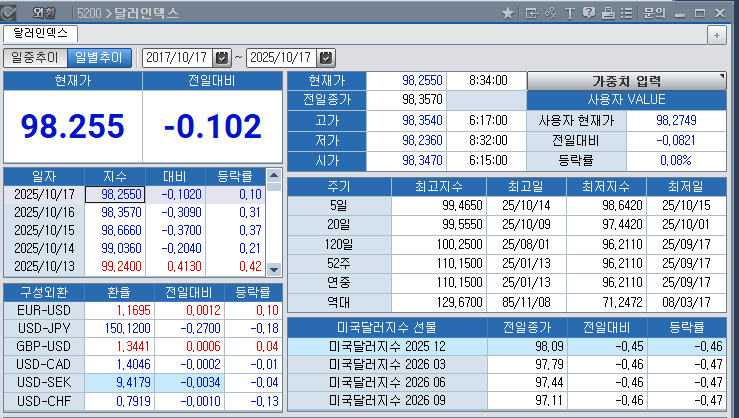Viewport: 739px width, 418px height.
Task: Click the export screen icon in title bar
Action: pyautogui.click(x=531, y=12)
